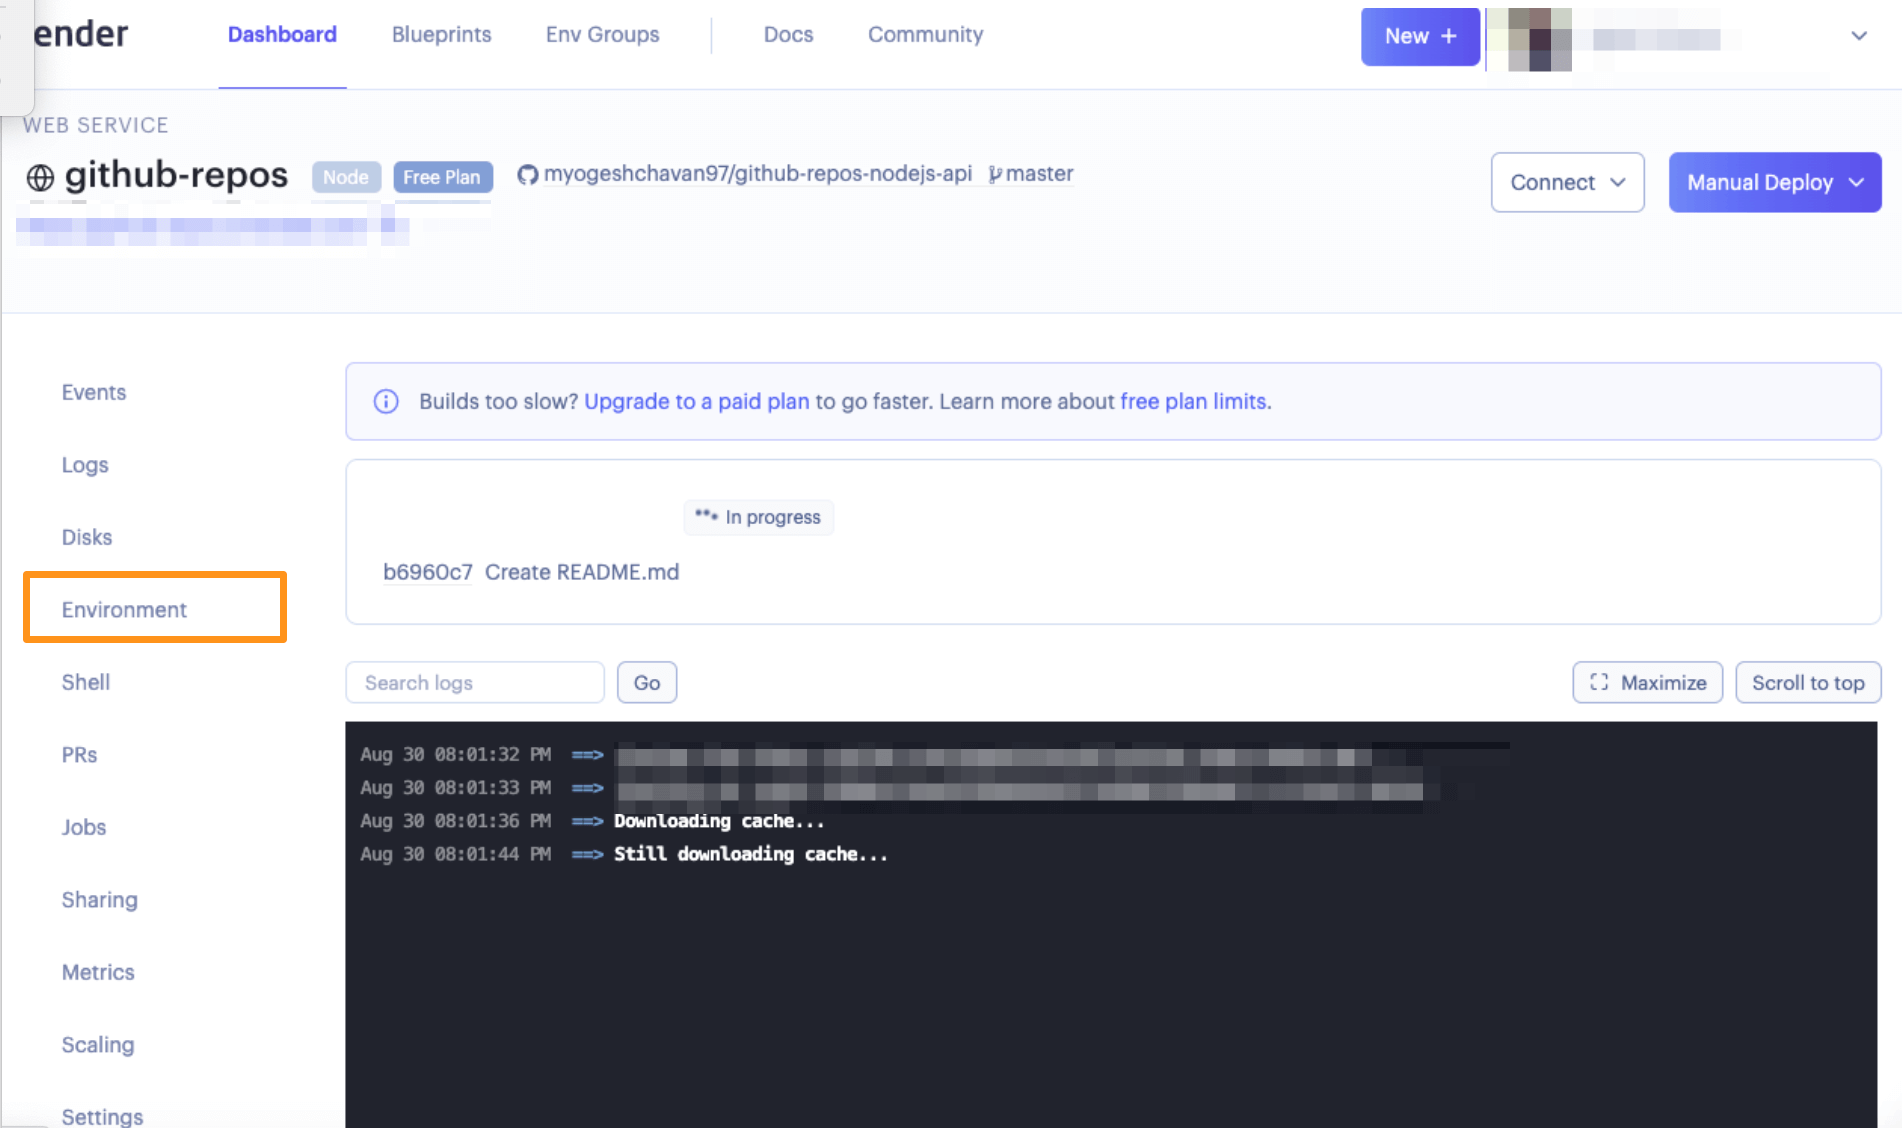Select Environment in the sidebar
Viewport: 1902px width, 1128px height.
coord(124,610)
